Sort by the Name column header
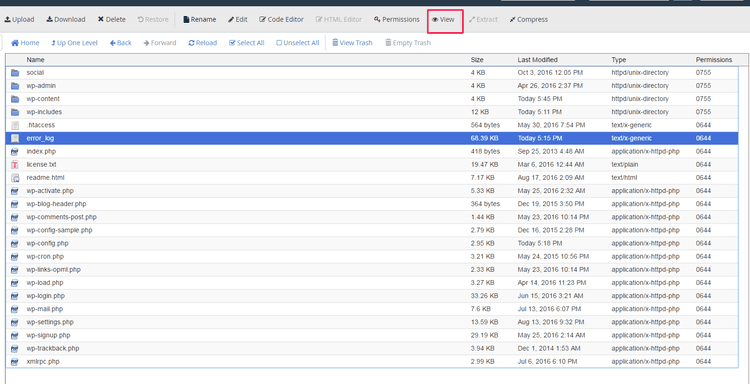The width and height of the screenshot is (750, 384). pyautogui.click(x=35, y=60)
